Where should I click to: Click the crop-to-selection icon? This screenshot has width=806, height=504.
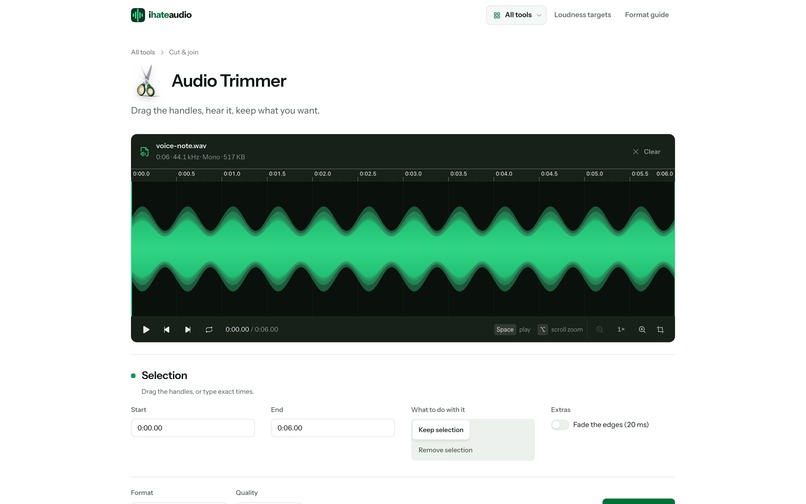[x=661, y=330]
